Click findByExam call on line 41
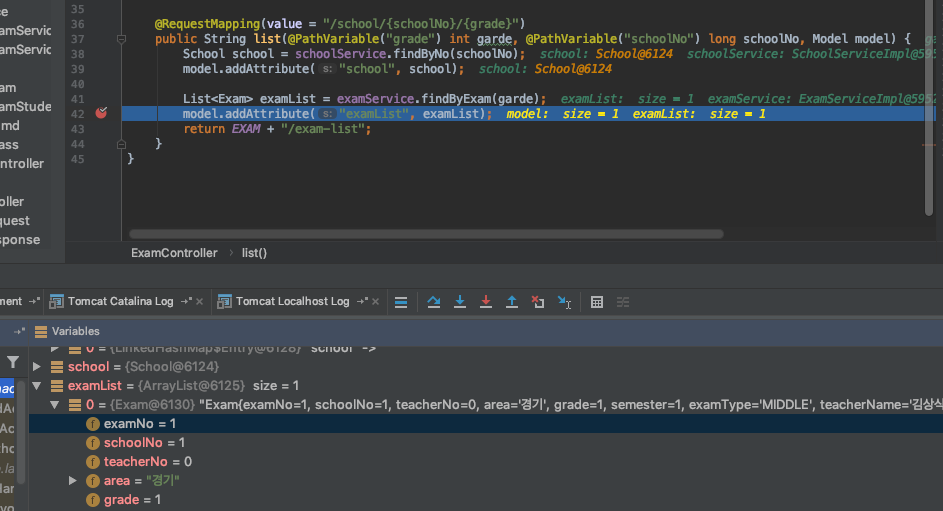This screenshot has height=511, width=943. (x=456, y=99)
